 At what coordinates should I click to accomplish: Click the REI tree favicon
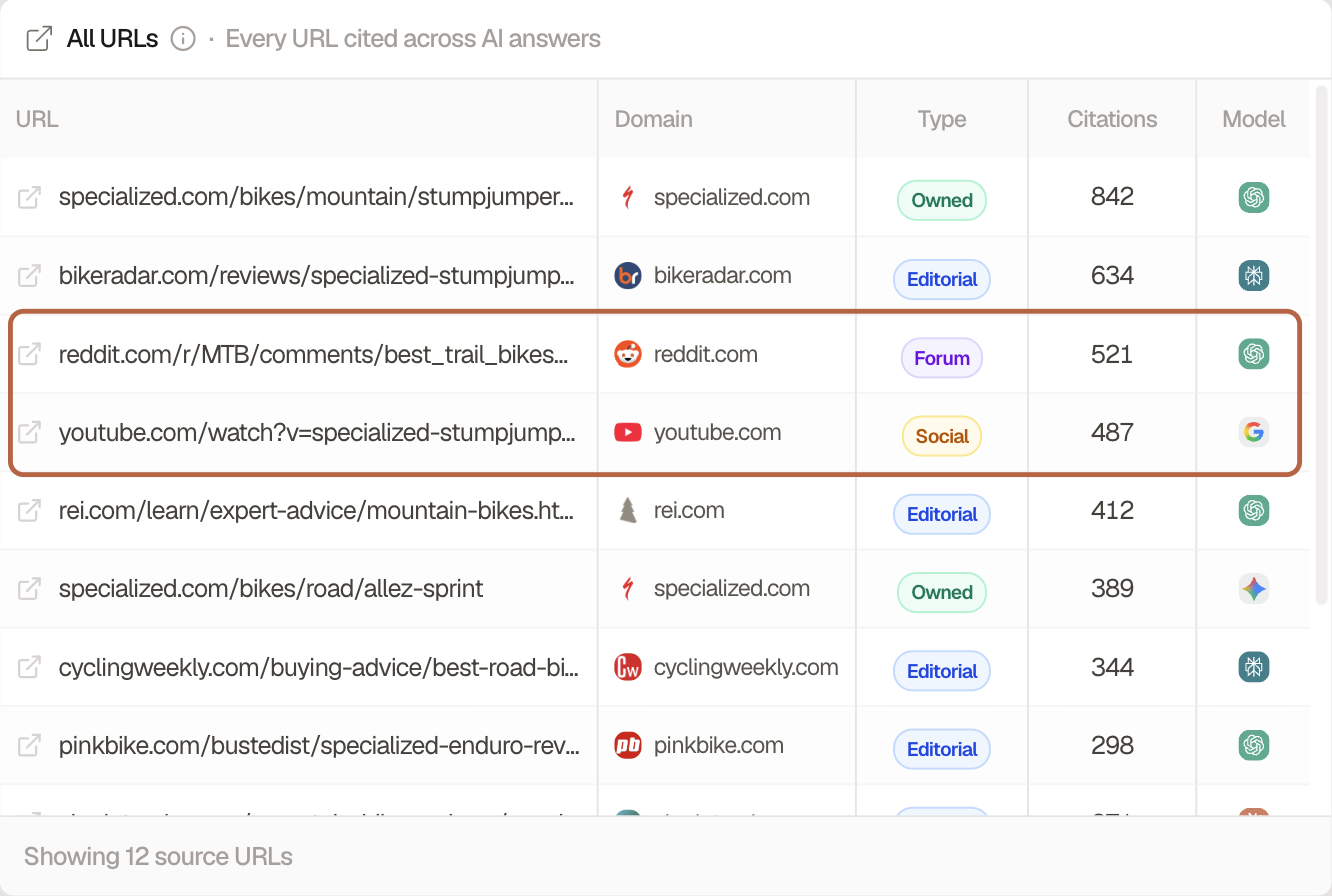point(628,510)
